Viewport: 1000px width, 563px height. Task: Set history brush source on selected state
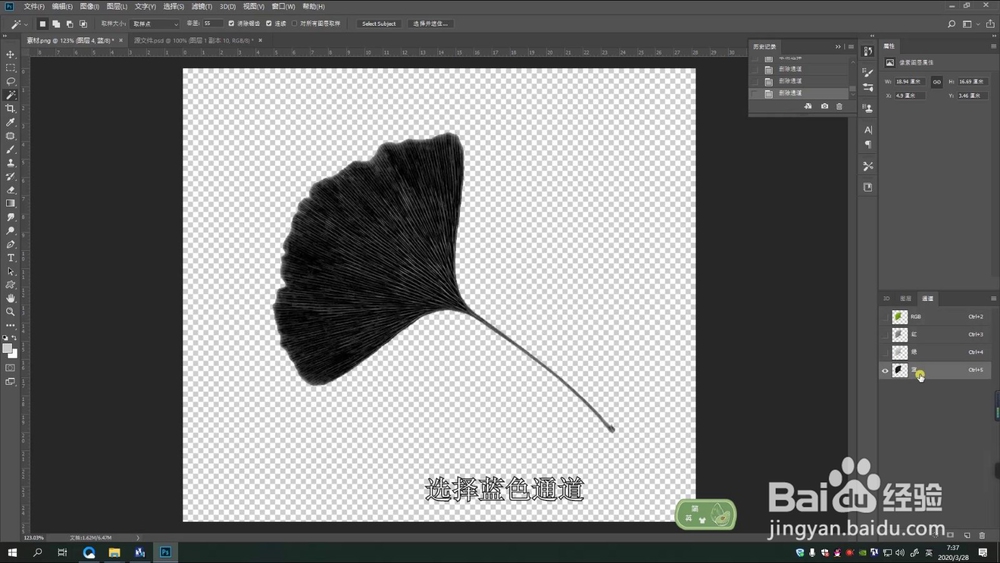[755, 93]
